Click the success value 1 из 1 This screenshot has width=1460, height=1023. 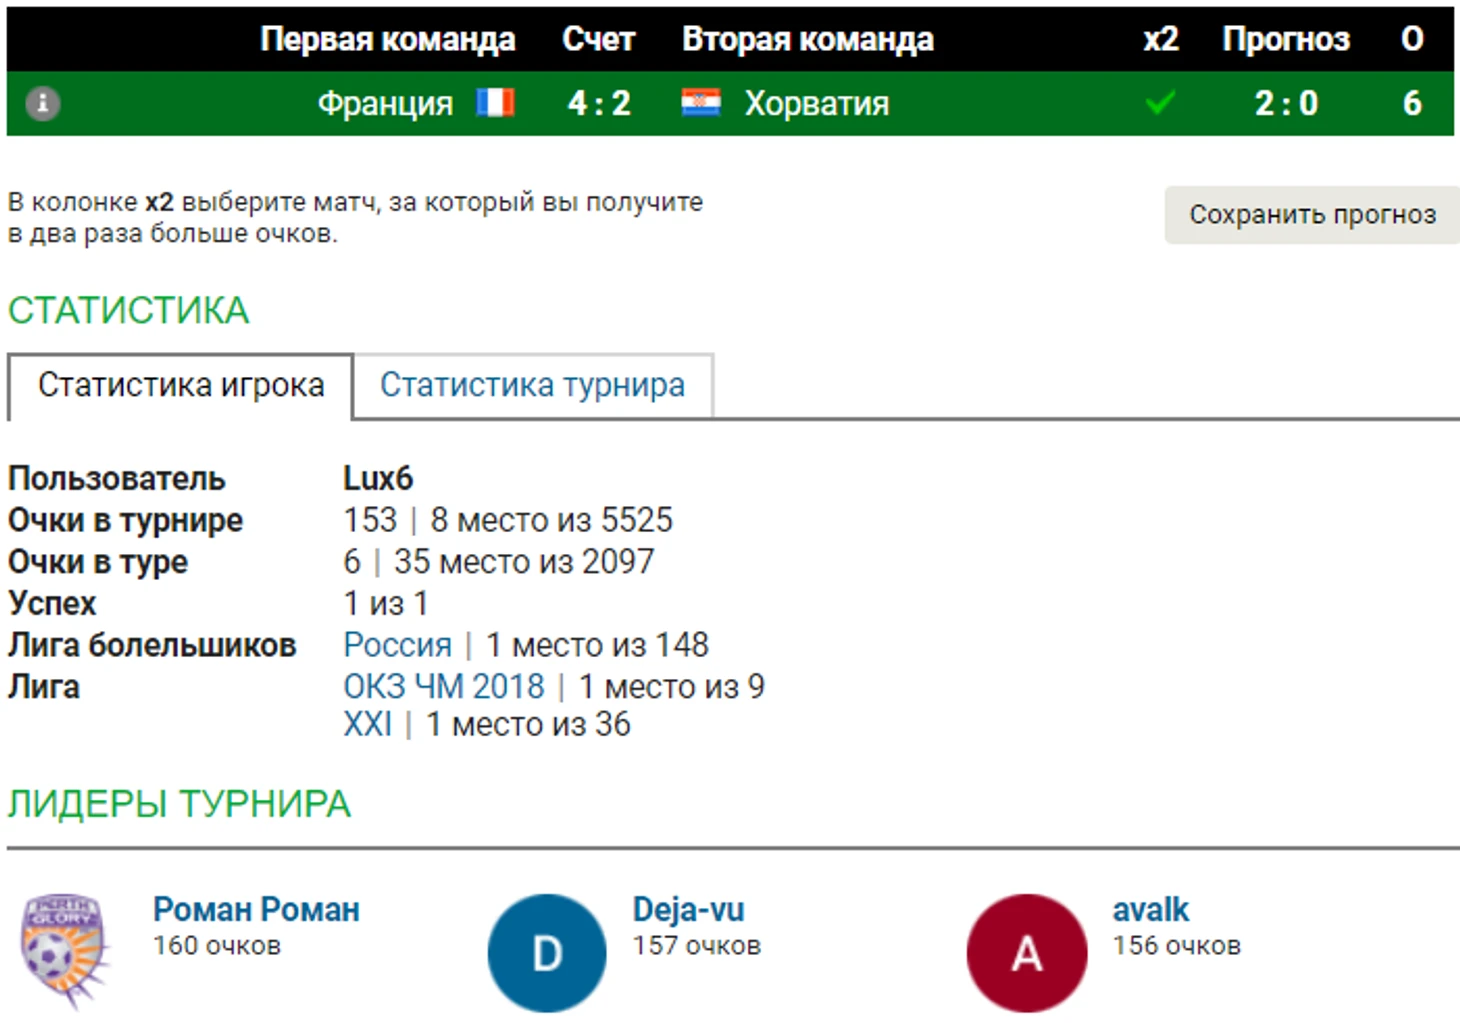point(386,604)
